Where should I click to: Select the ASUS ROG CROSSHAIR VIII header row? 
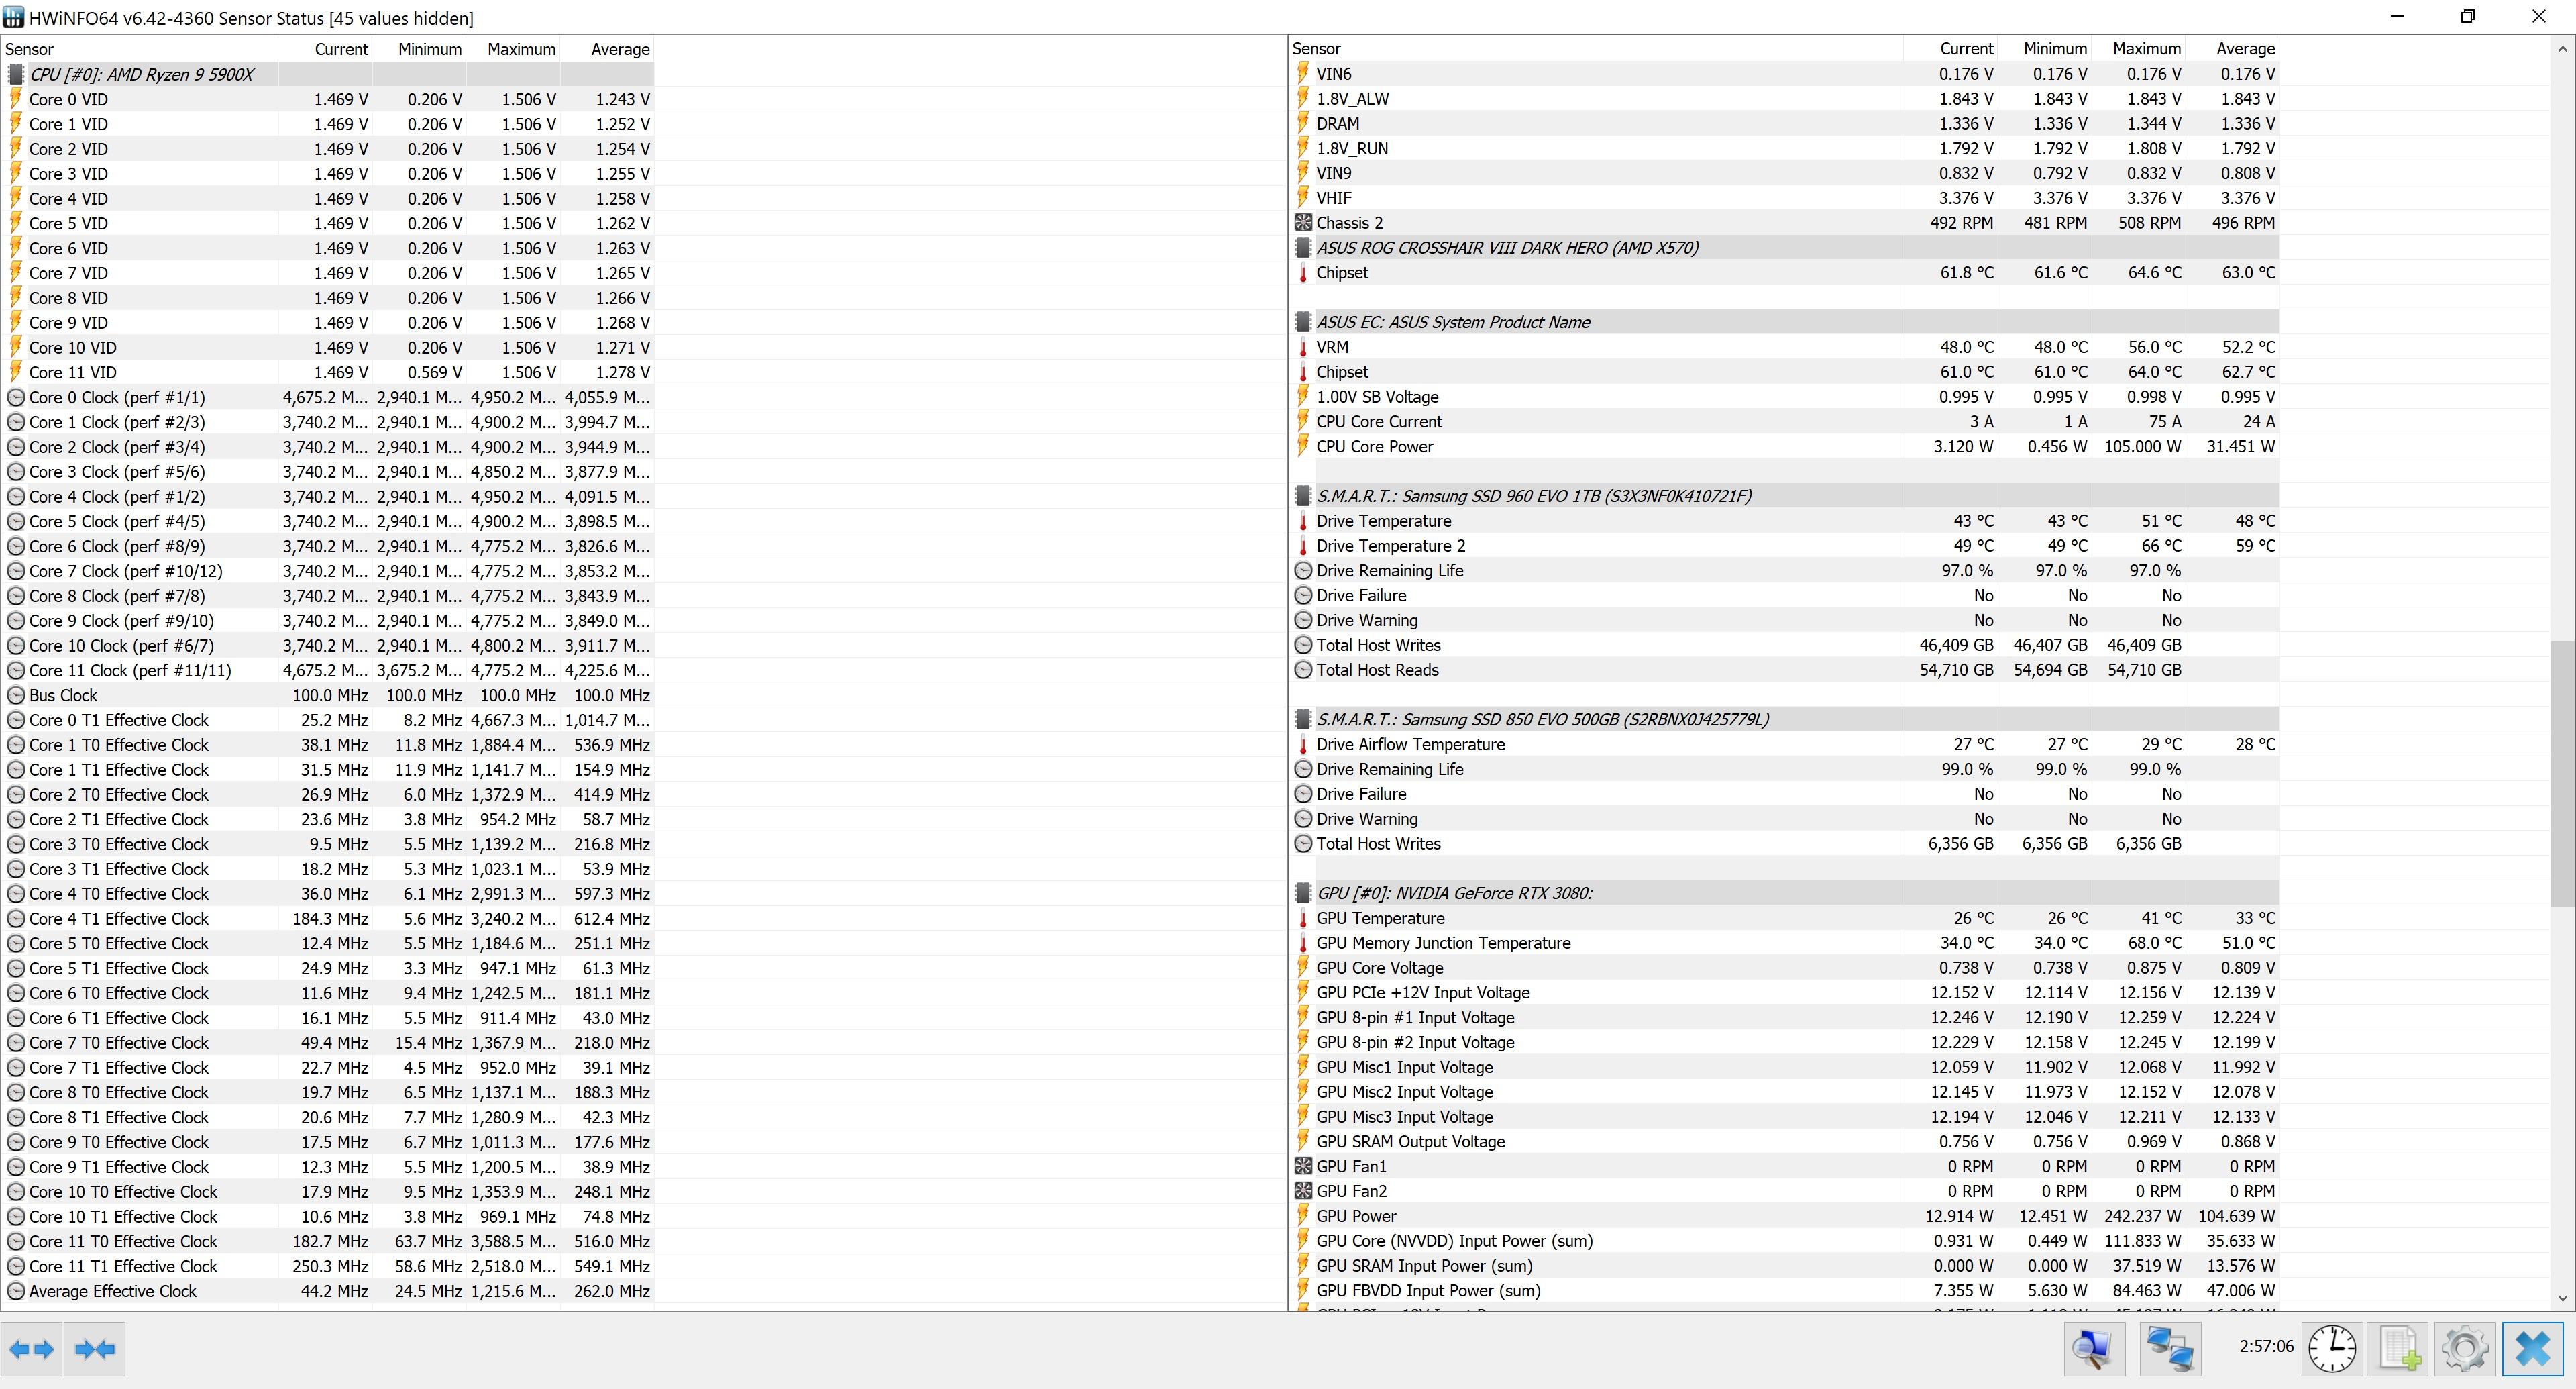coord(1506,248)
